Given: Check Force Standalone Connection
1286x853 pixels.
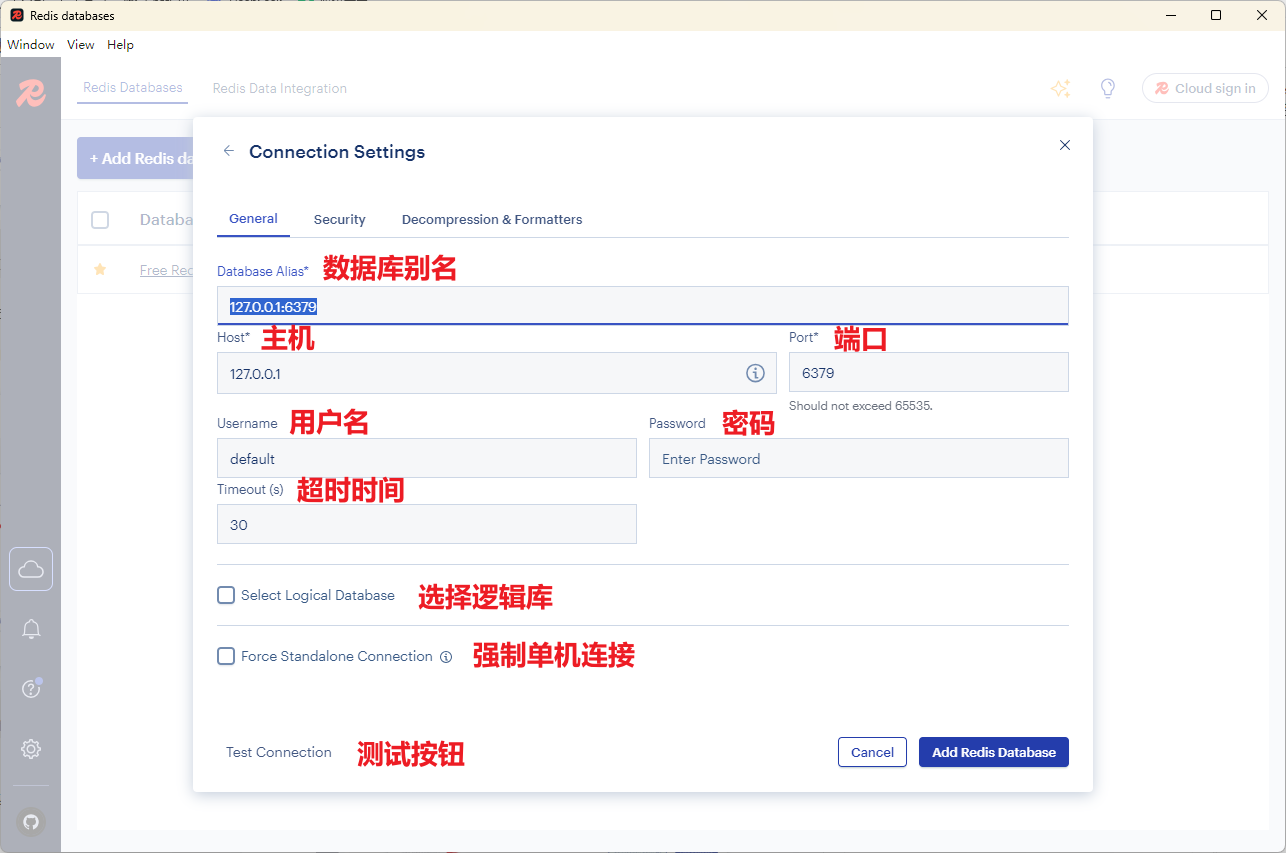Looking at the screenshot, I should pyautogui.click(x=226, y=656).
